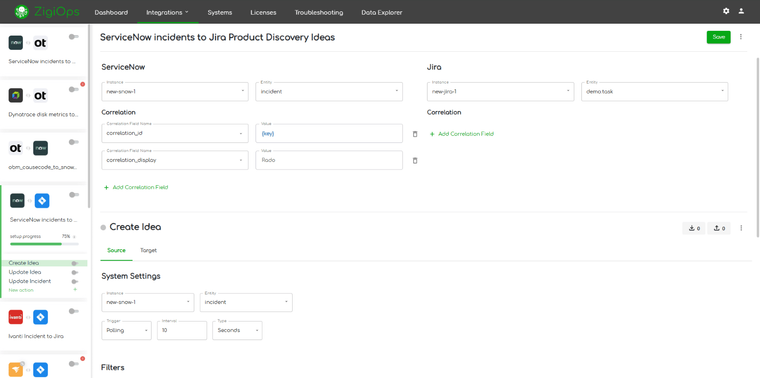Open ServiceNow Entity dropdown at top
Viewport: 760px width, 378px height.
pos(329,92)
